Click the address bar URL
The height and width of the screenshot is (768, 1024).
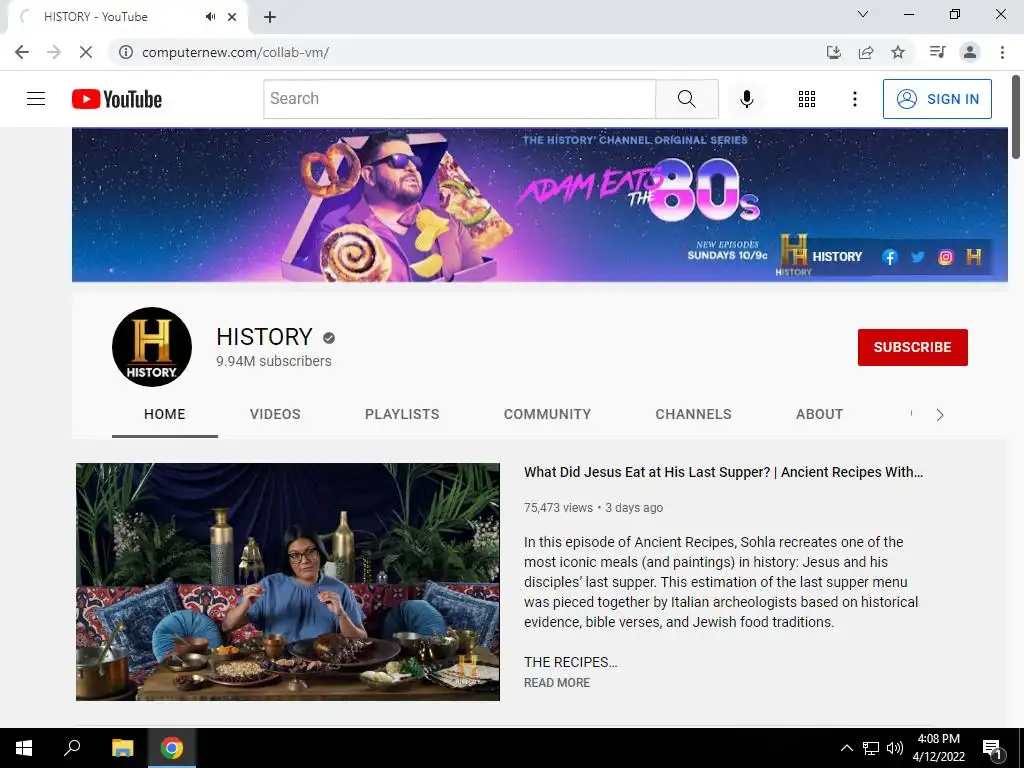235,52
